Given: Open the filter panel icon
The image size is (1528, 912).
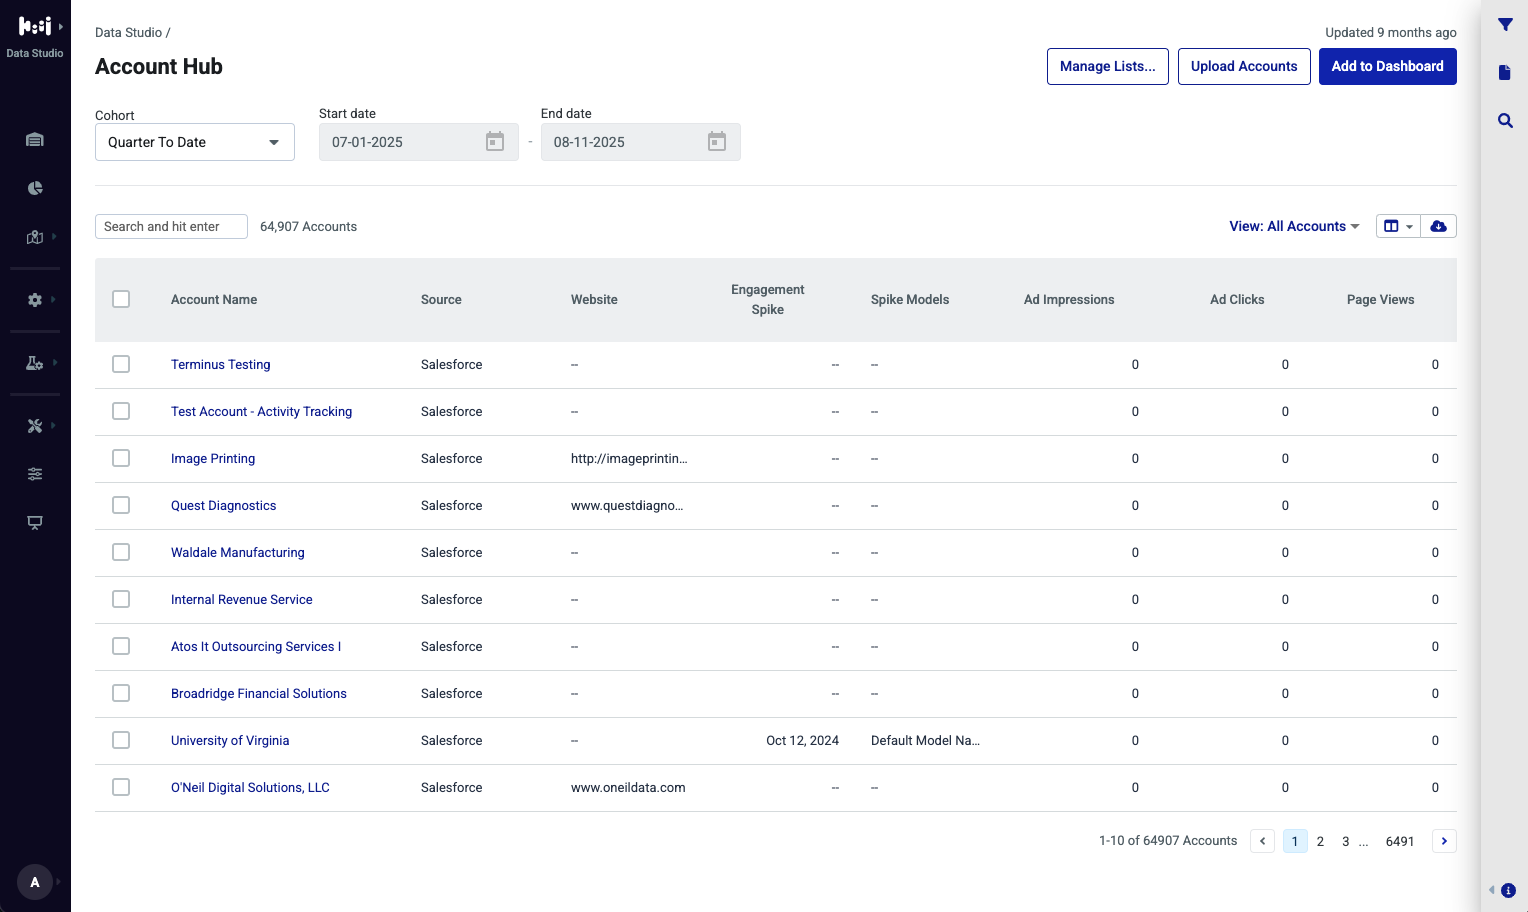Looking at the screenshot, I should (x=1505, y=25).
